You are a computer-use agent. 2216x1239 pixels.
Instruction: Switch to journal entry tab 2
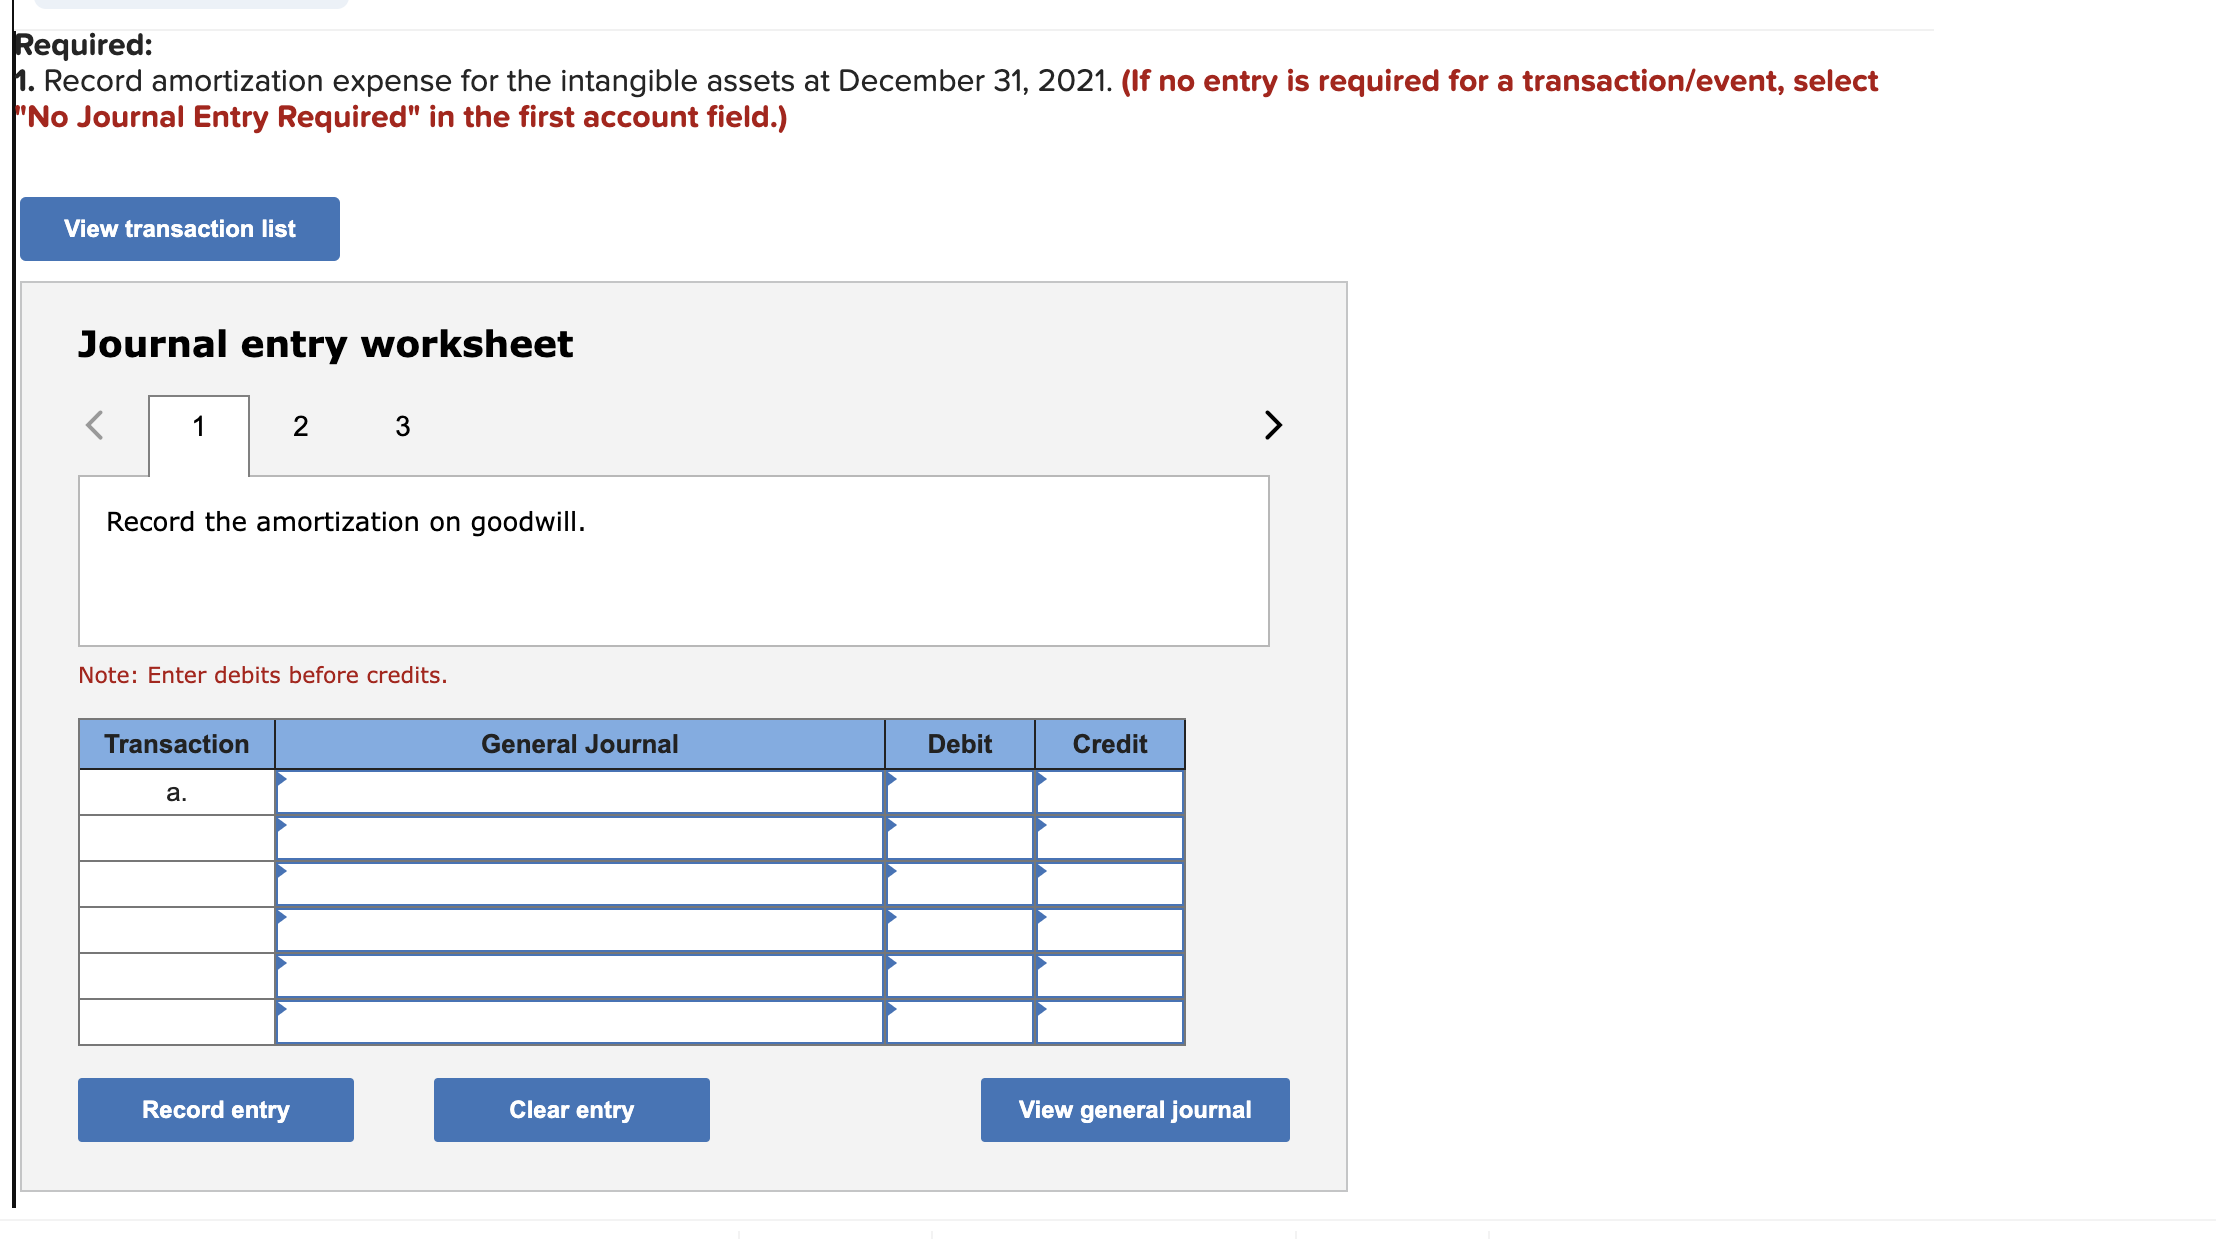(x=300, y=426)
